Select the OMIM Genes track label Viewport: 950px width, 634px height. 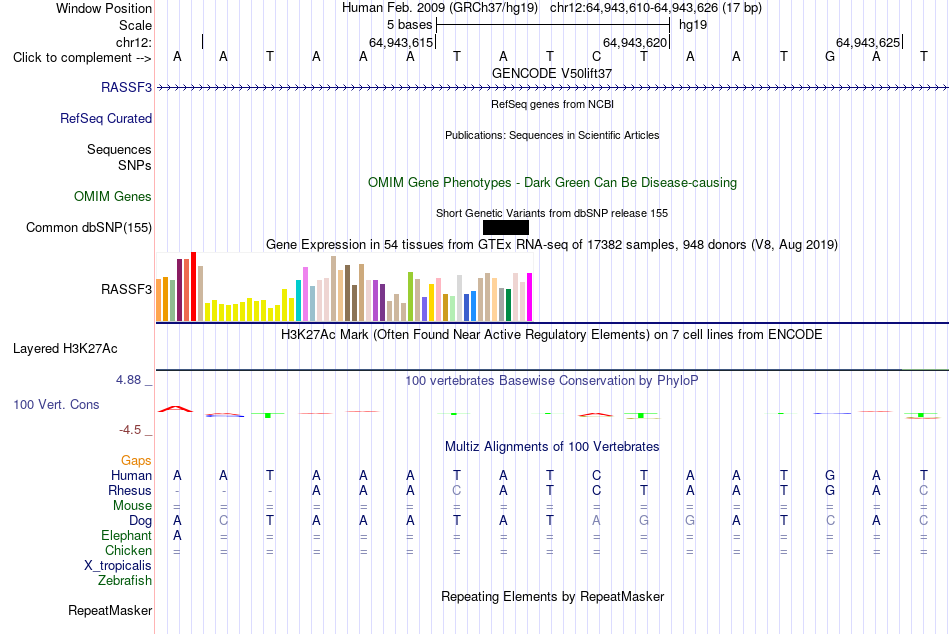113,196
